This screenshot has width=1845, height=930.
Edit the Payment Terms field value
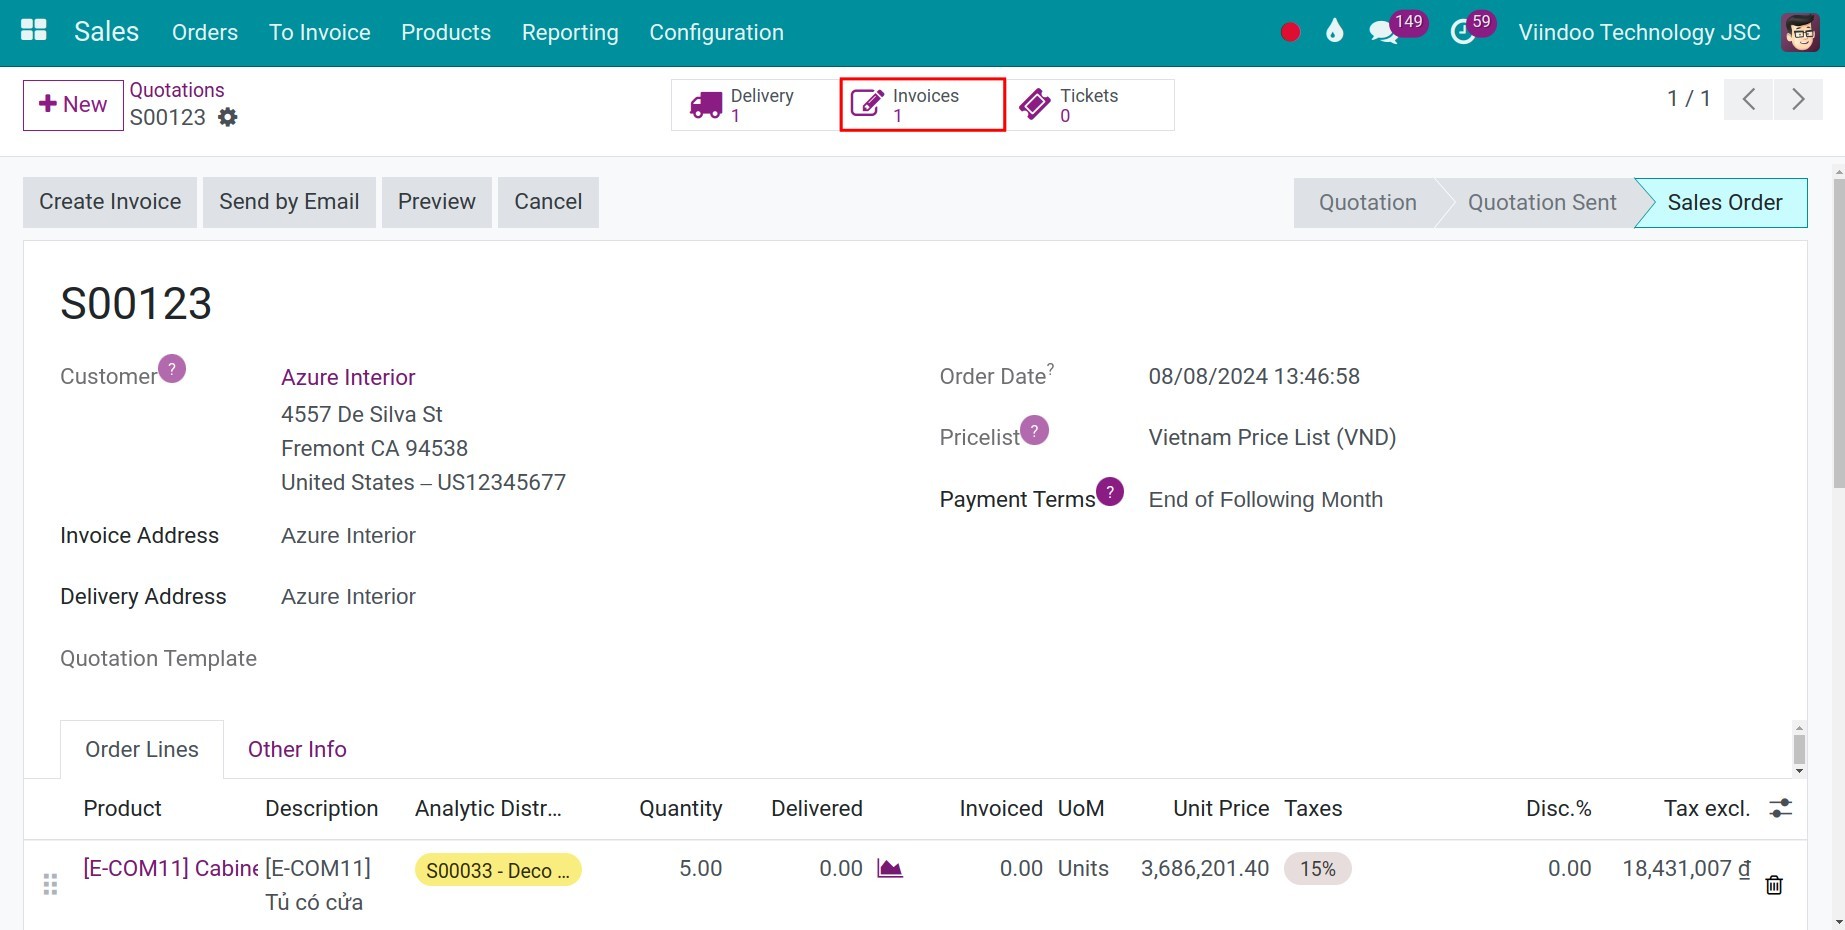click(1266, 499)
